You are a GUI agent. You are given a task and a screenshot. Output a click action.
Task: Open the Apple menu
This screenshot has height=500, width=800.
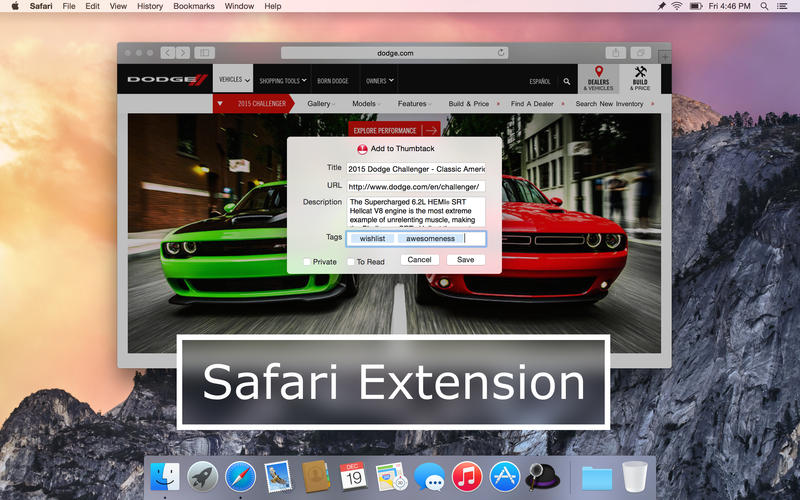(x=15, y=6)
